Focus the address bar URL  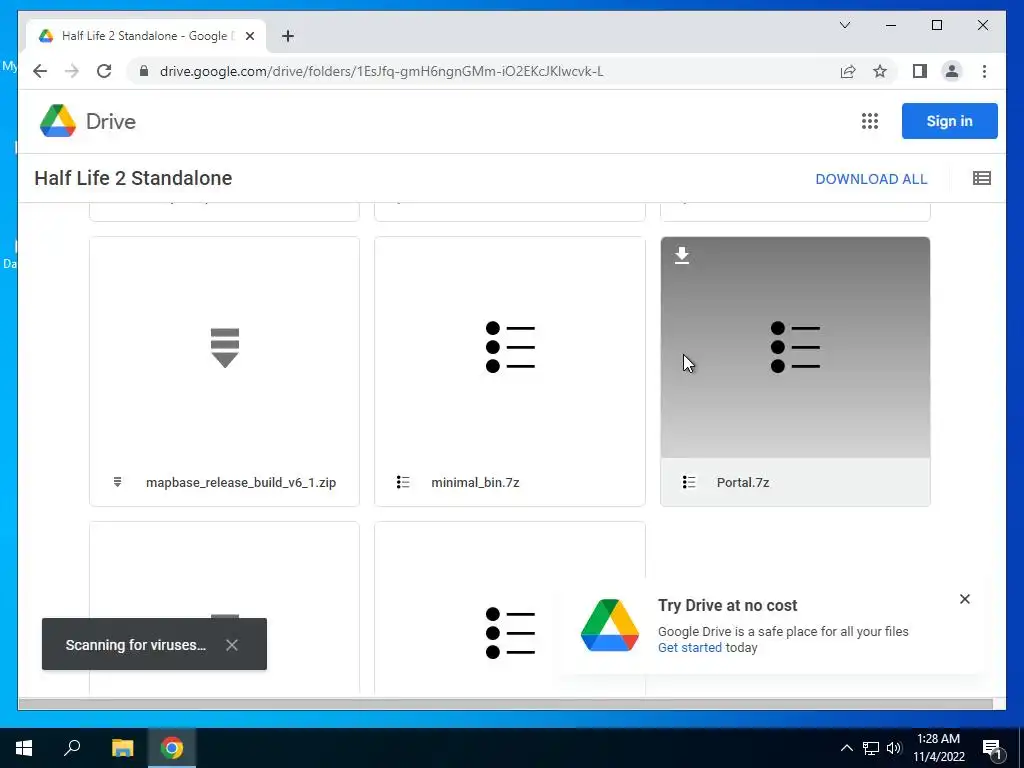pyautogui.click(x=381, y=71)
